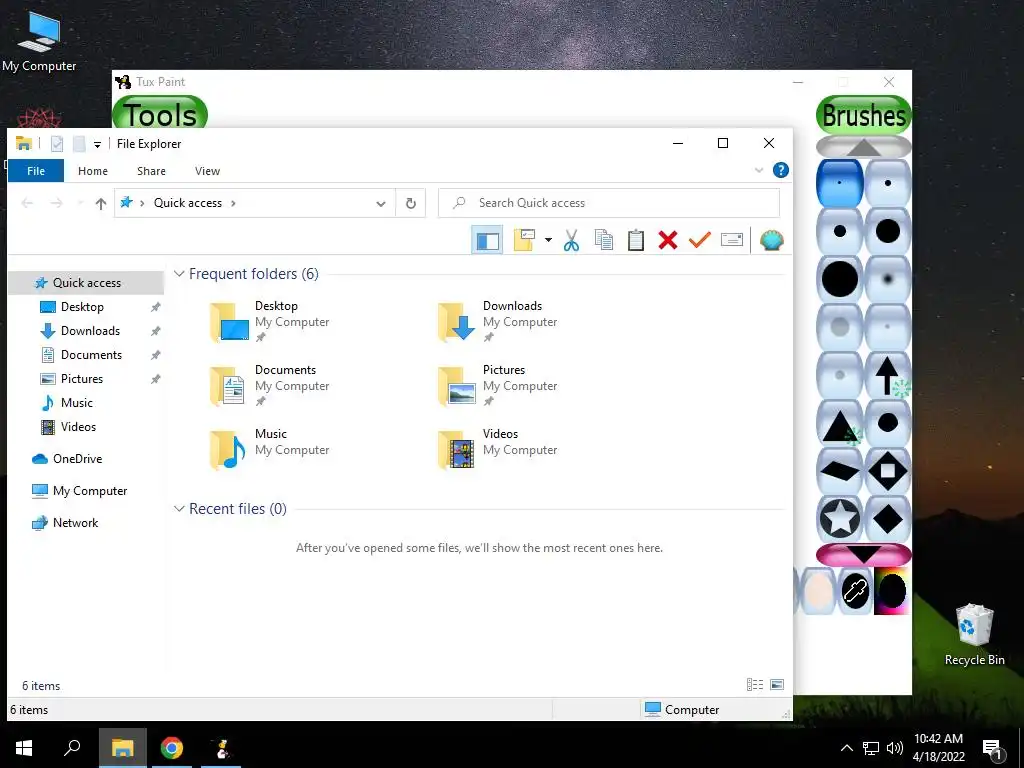Click the Chrome icon in the taskbar

coord(172,748)
